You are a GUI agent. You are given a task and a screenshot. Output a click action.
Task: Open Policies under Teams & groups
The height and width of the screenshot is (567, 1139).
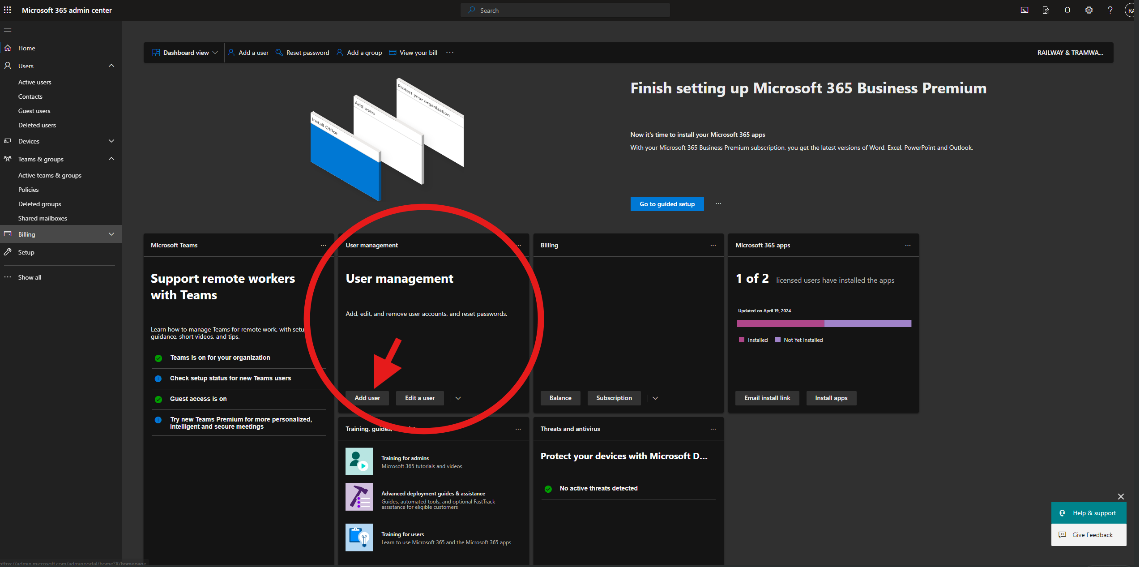click(x=28, y=189)
